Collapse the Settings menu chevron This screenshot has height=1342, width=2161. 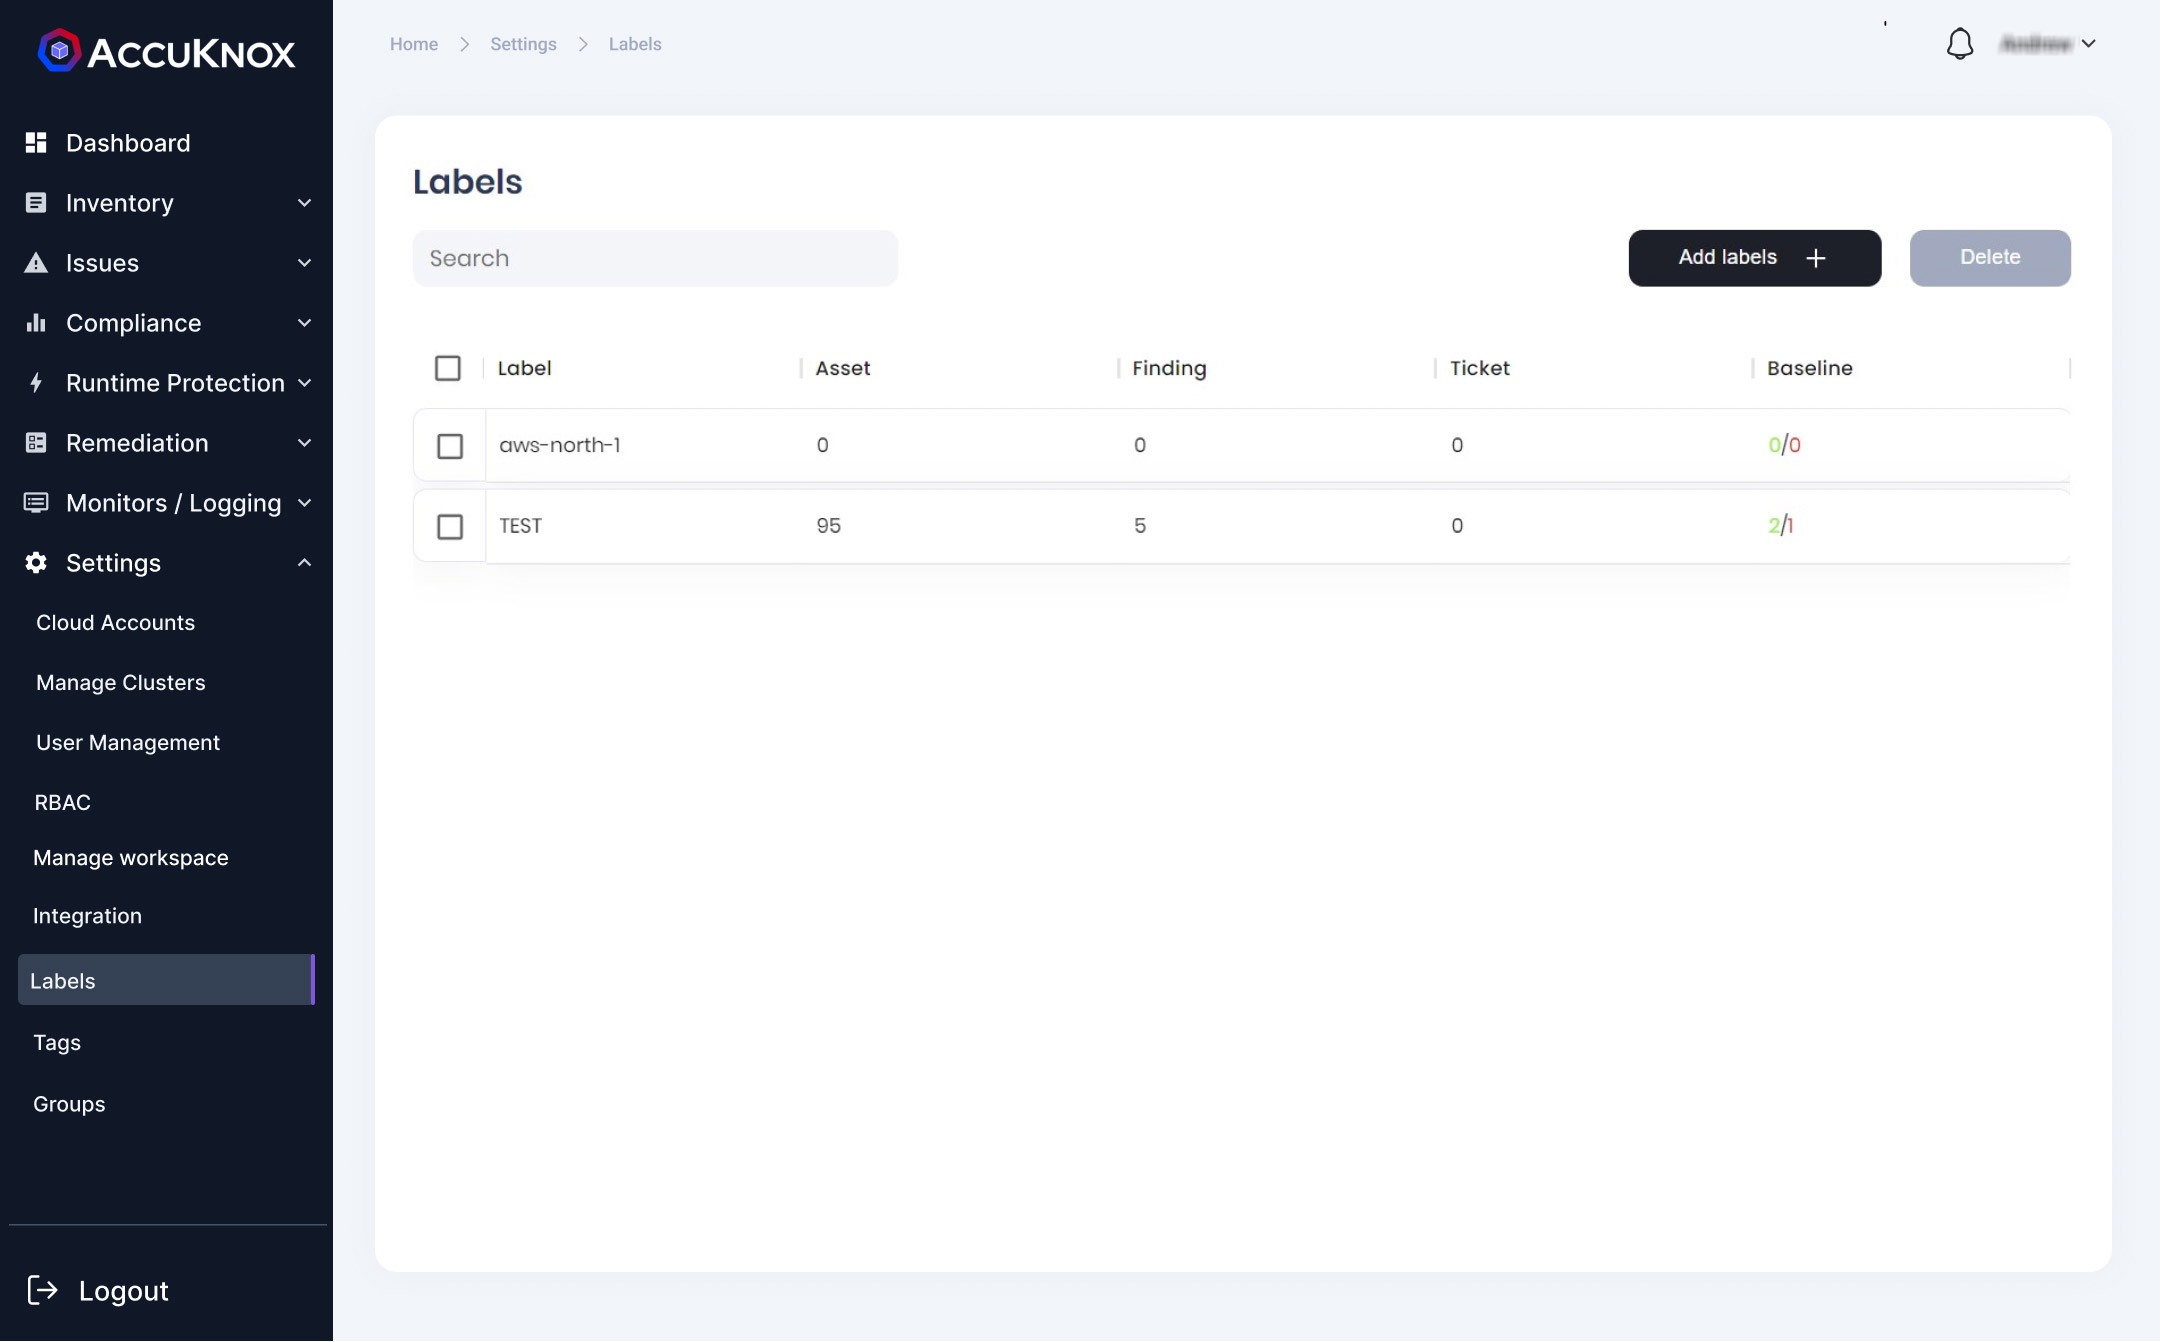tap(304, 563)
